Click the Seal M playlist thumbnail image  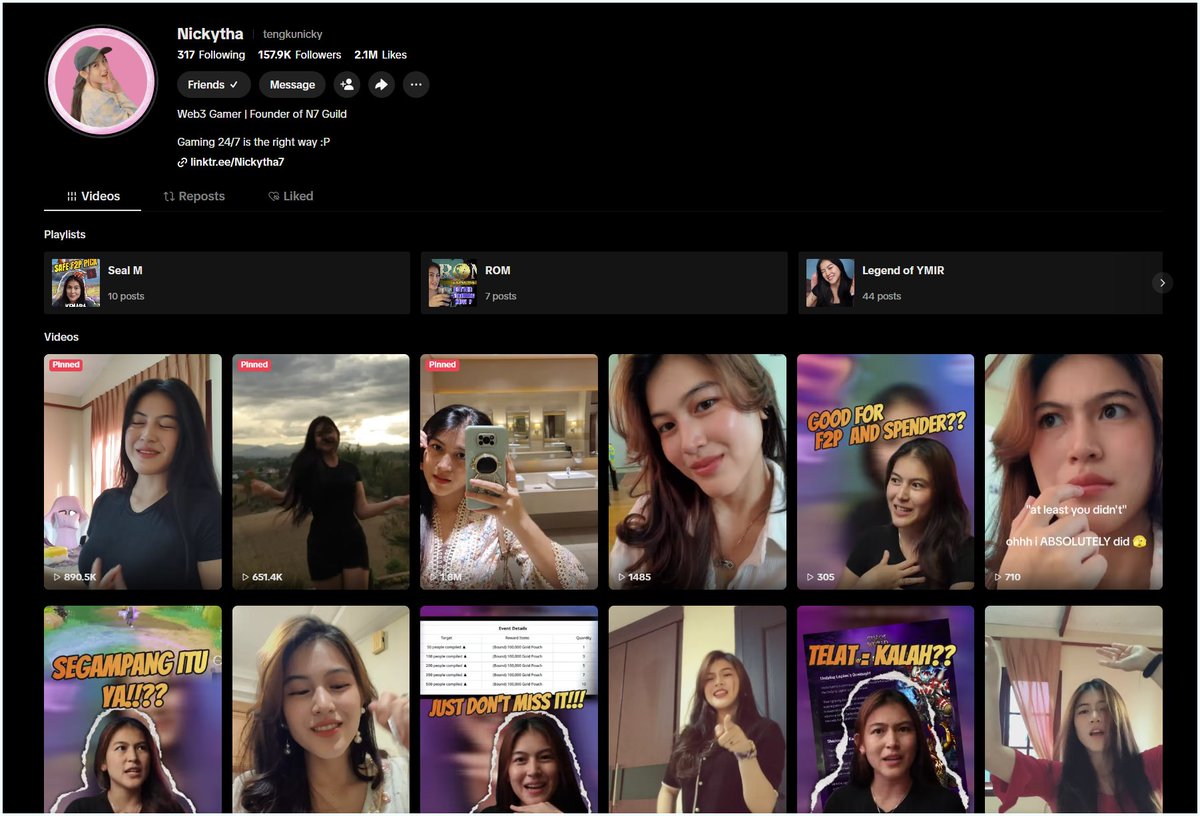click(76, 283)
